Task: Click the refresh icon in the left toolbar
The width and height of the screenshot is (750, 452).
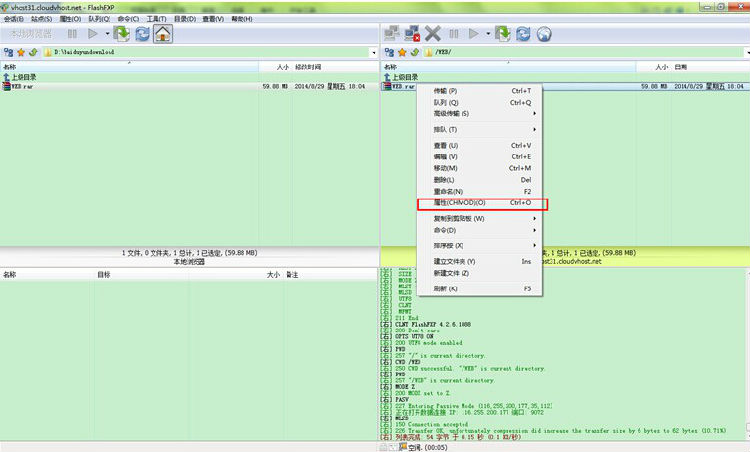Action: pos(142,33)
